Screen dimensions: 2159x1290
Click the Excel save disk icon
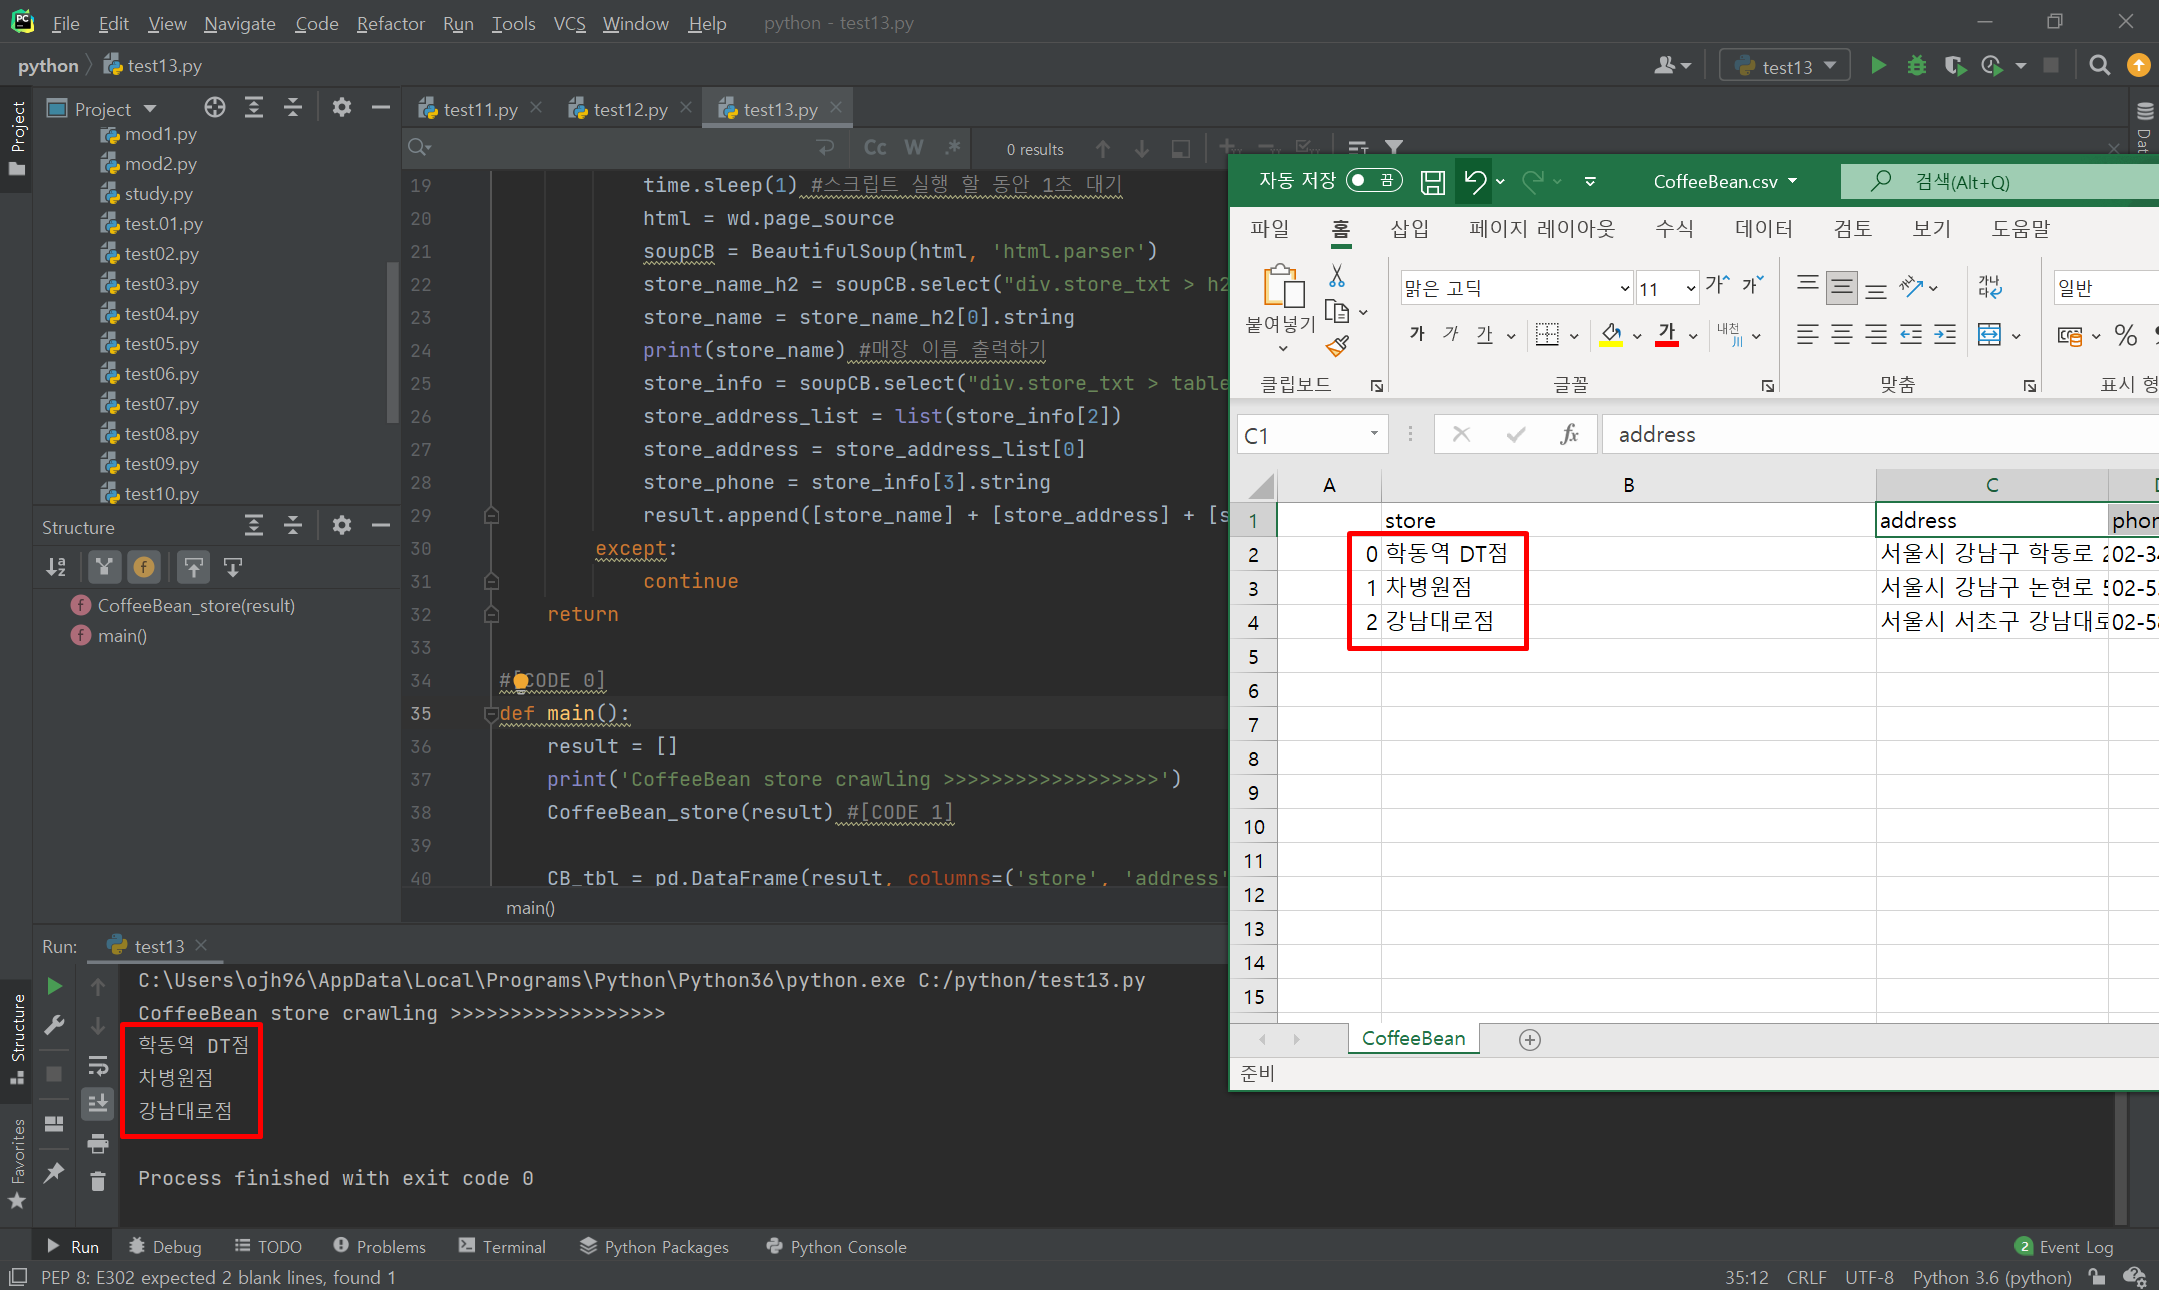click(1432, 182)
